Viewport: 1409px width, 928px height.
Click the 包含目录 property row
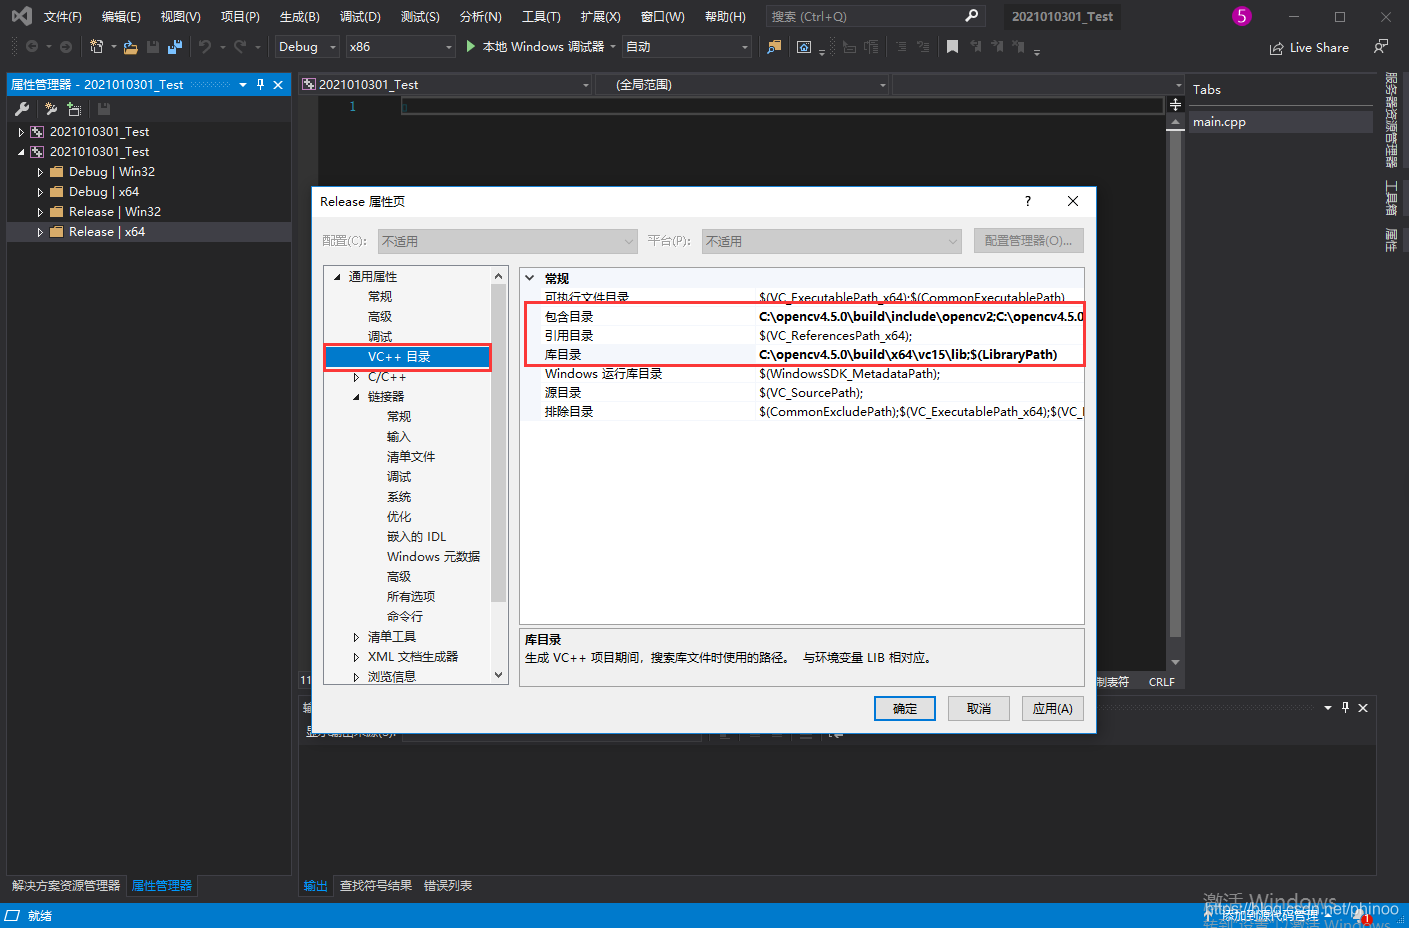click(x=804, y=316)
